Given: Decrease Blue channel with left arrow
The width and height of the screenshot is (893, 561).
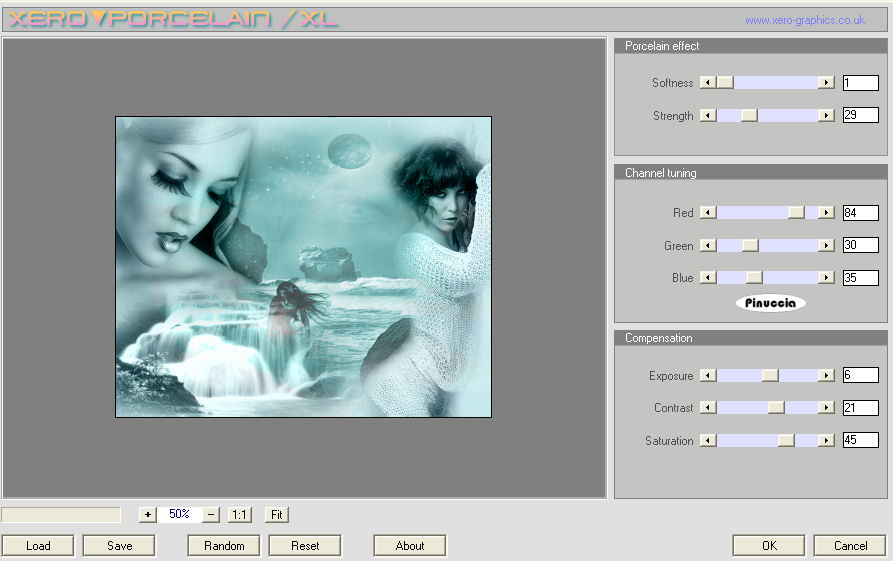Looking at the screenshot, I should pos(708,277).
